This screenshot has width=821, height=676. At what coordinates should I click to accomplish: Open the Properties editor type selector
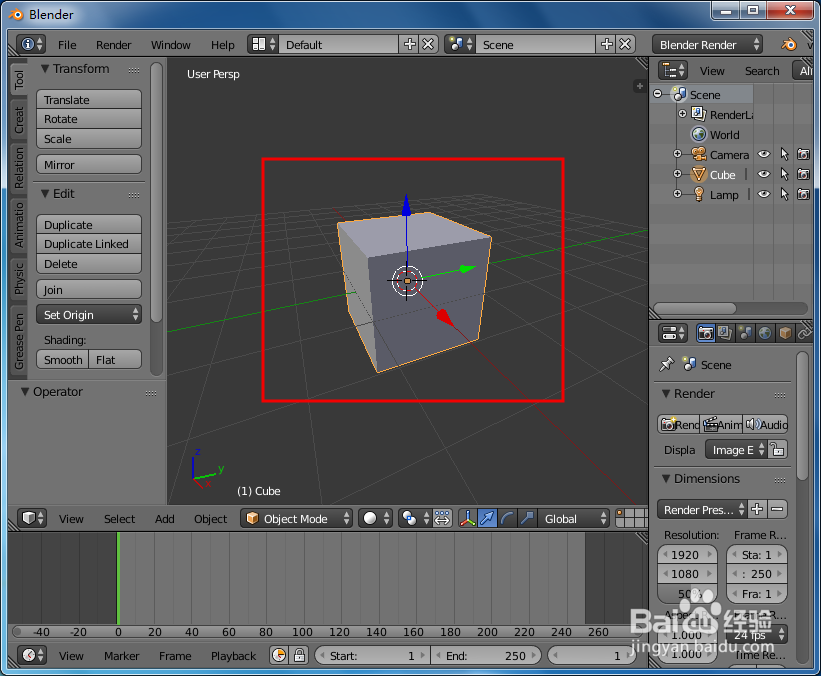(672, 333)
